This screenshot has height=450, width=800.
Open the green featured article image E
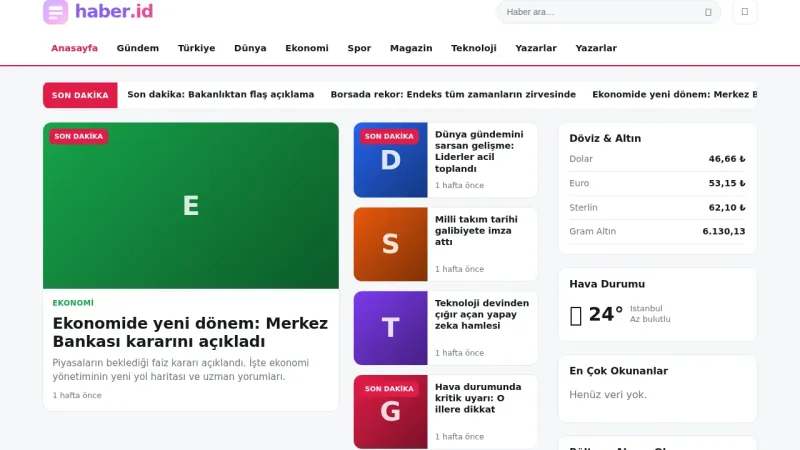(x=191, y=206)
